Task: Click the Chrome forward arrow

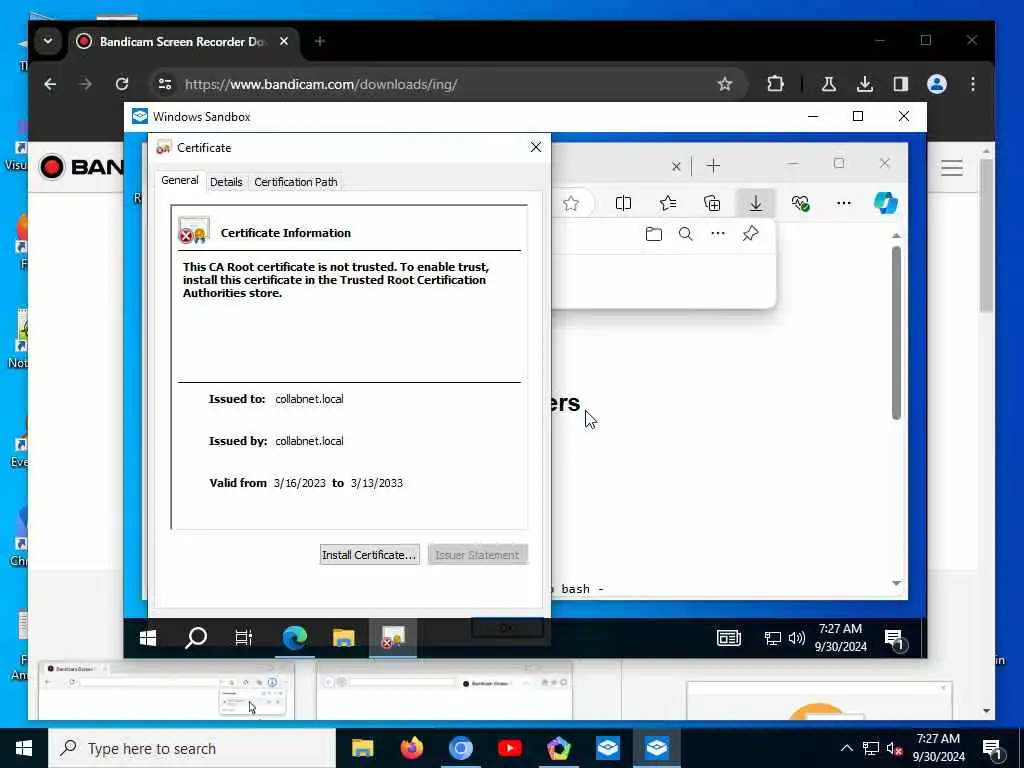Action: (x=86, y=84)
